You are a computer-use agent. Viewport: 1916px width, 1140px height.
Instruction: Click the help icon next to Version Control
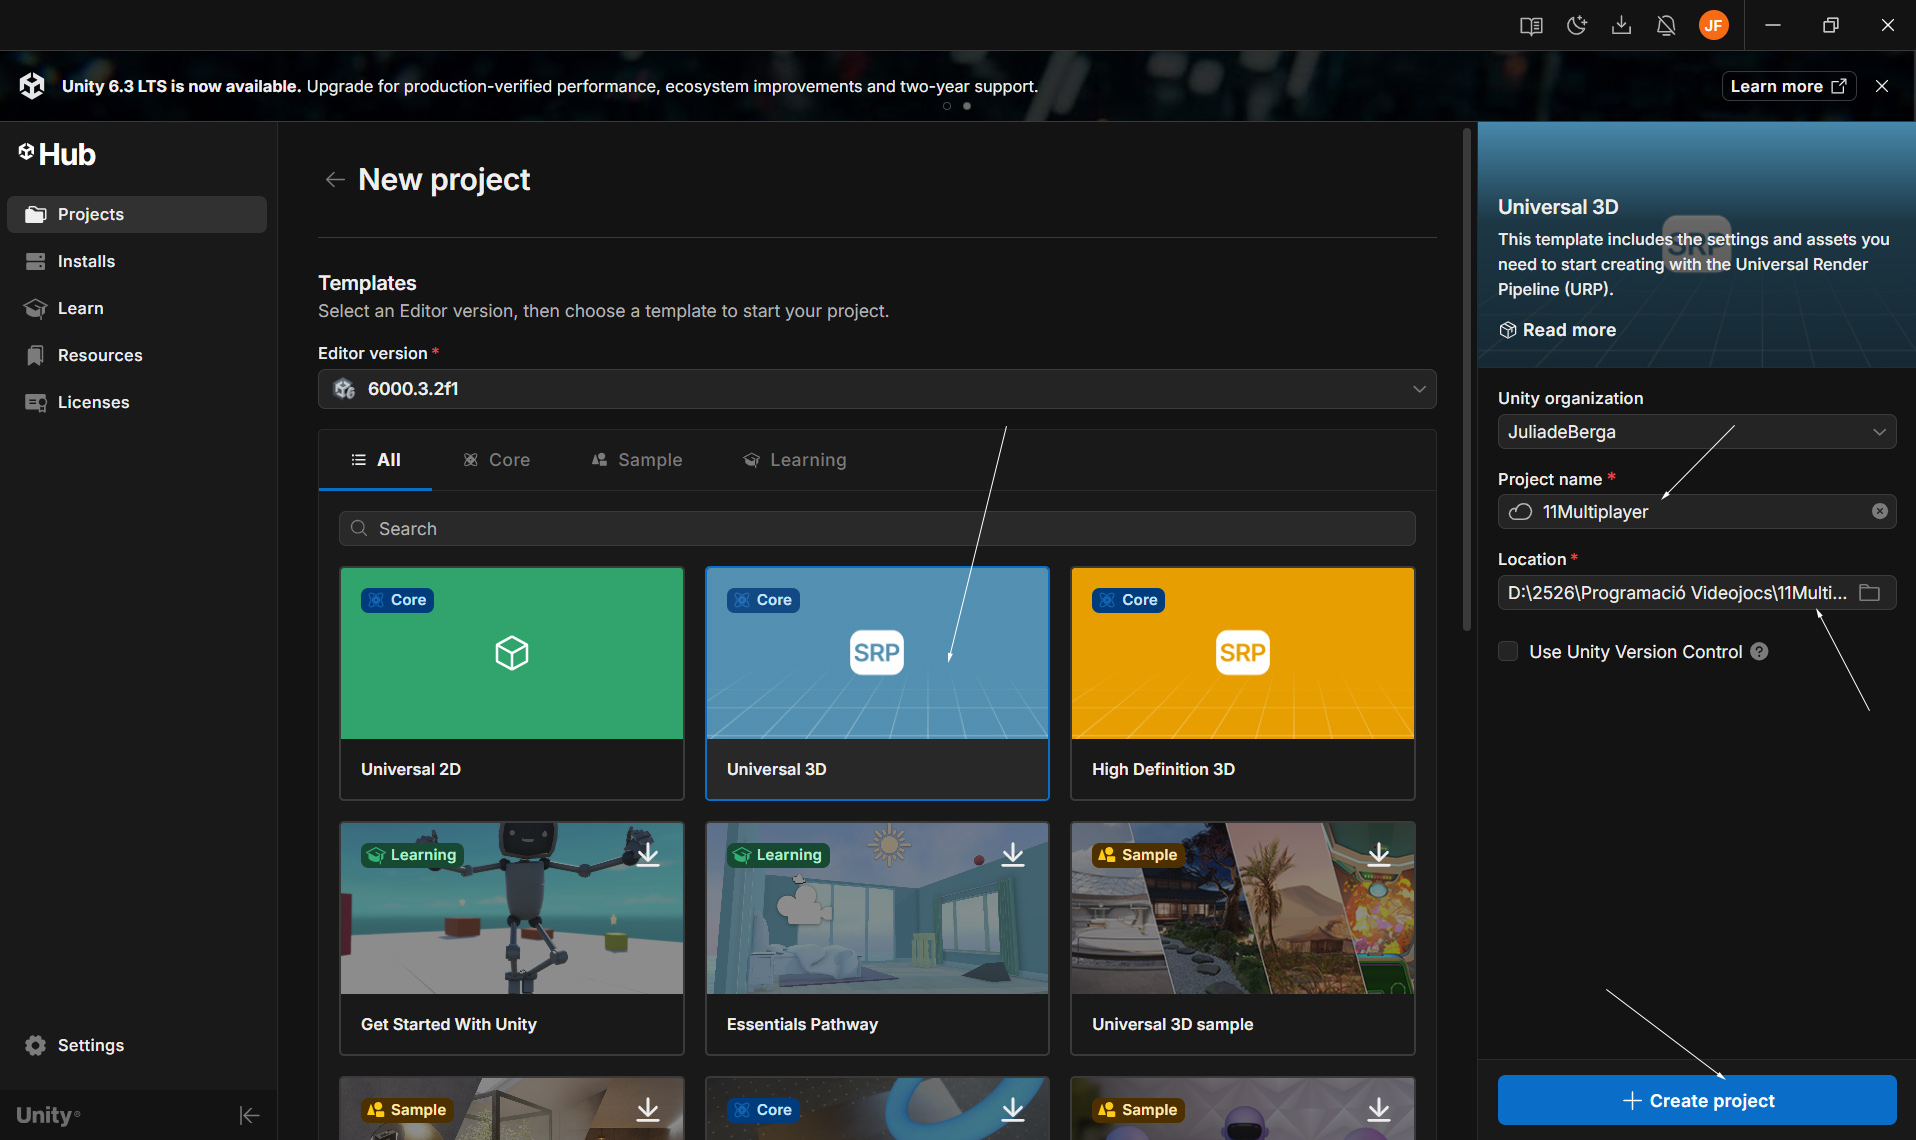point(1760,652)
